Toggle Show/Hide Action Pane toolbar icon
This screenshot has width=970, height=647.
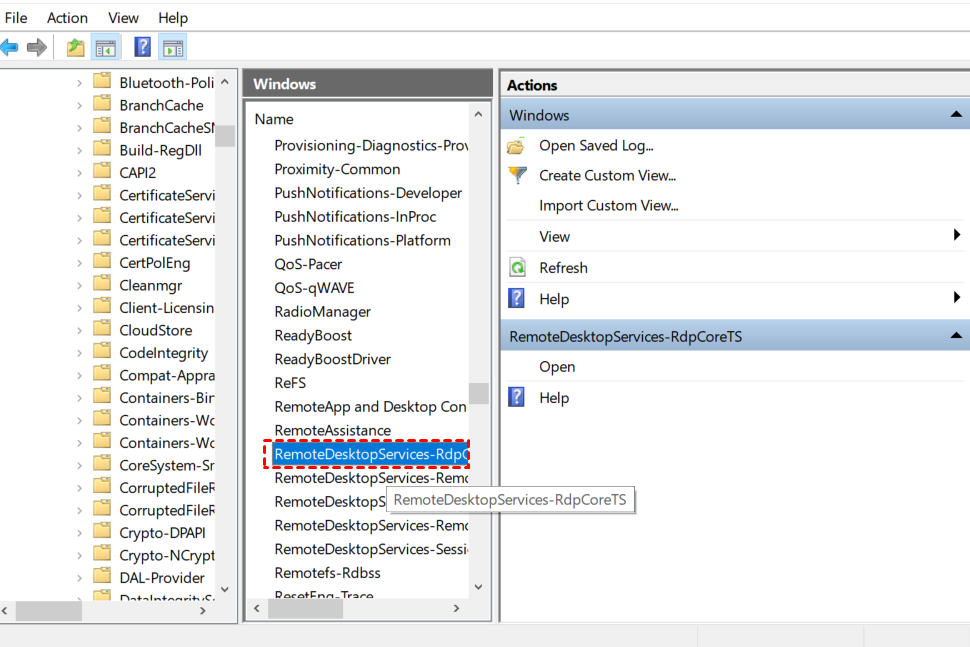pos(172,47)
